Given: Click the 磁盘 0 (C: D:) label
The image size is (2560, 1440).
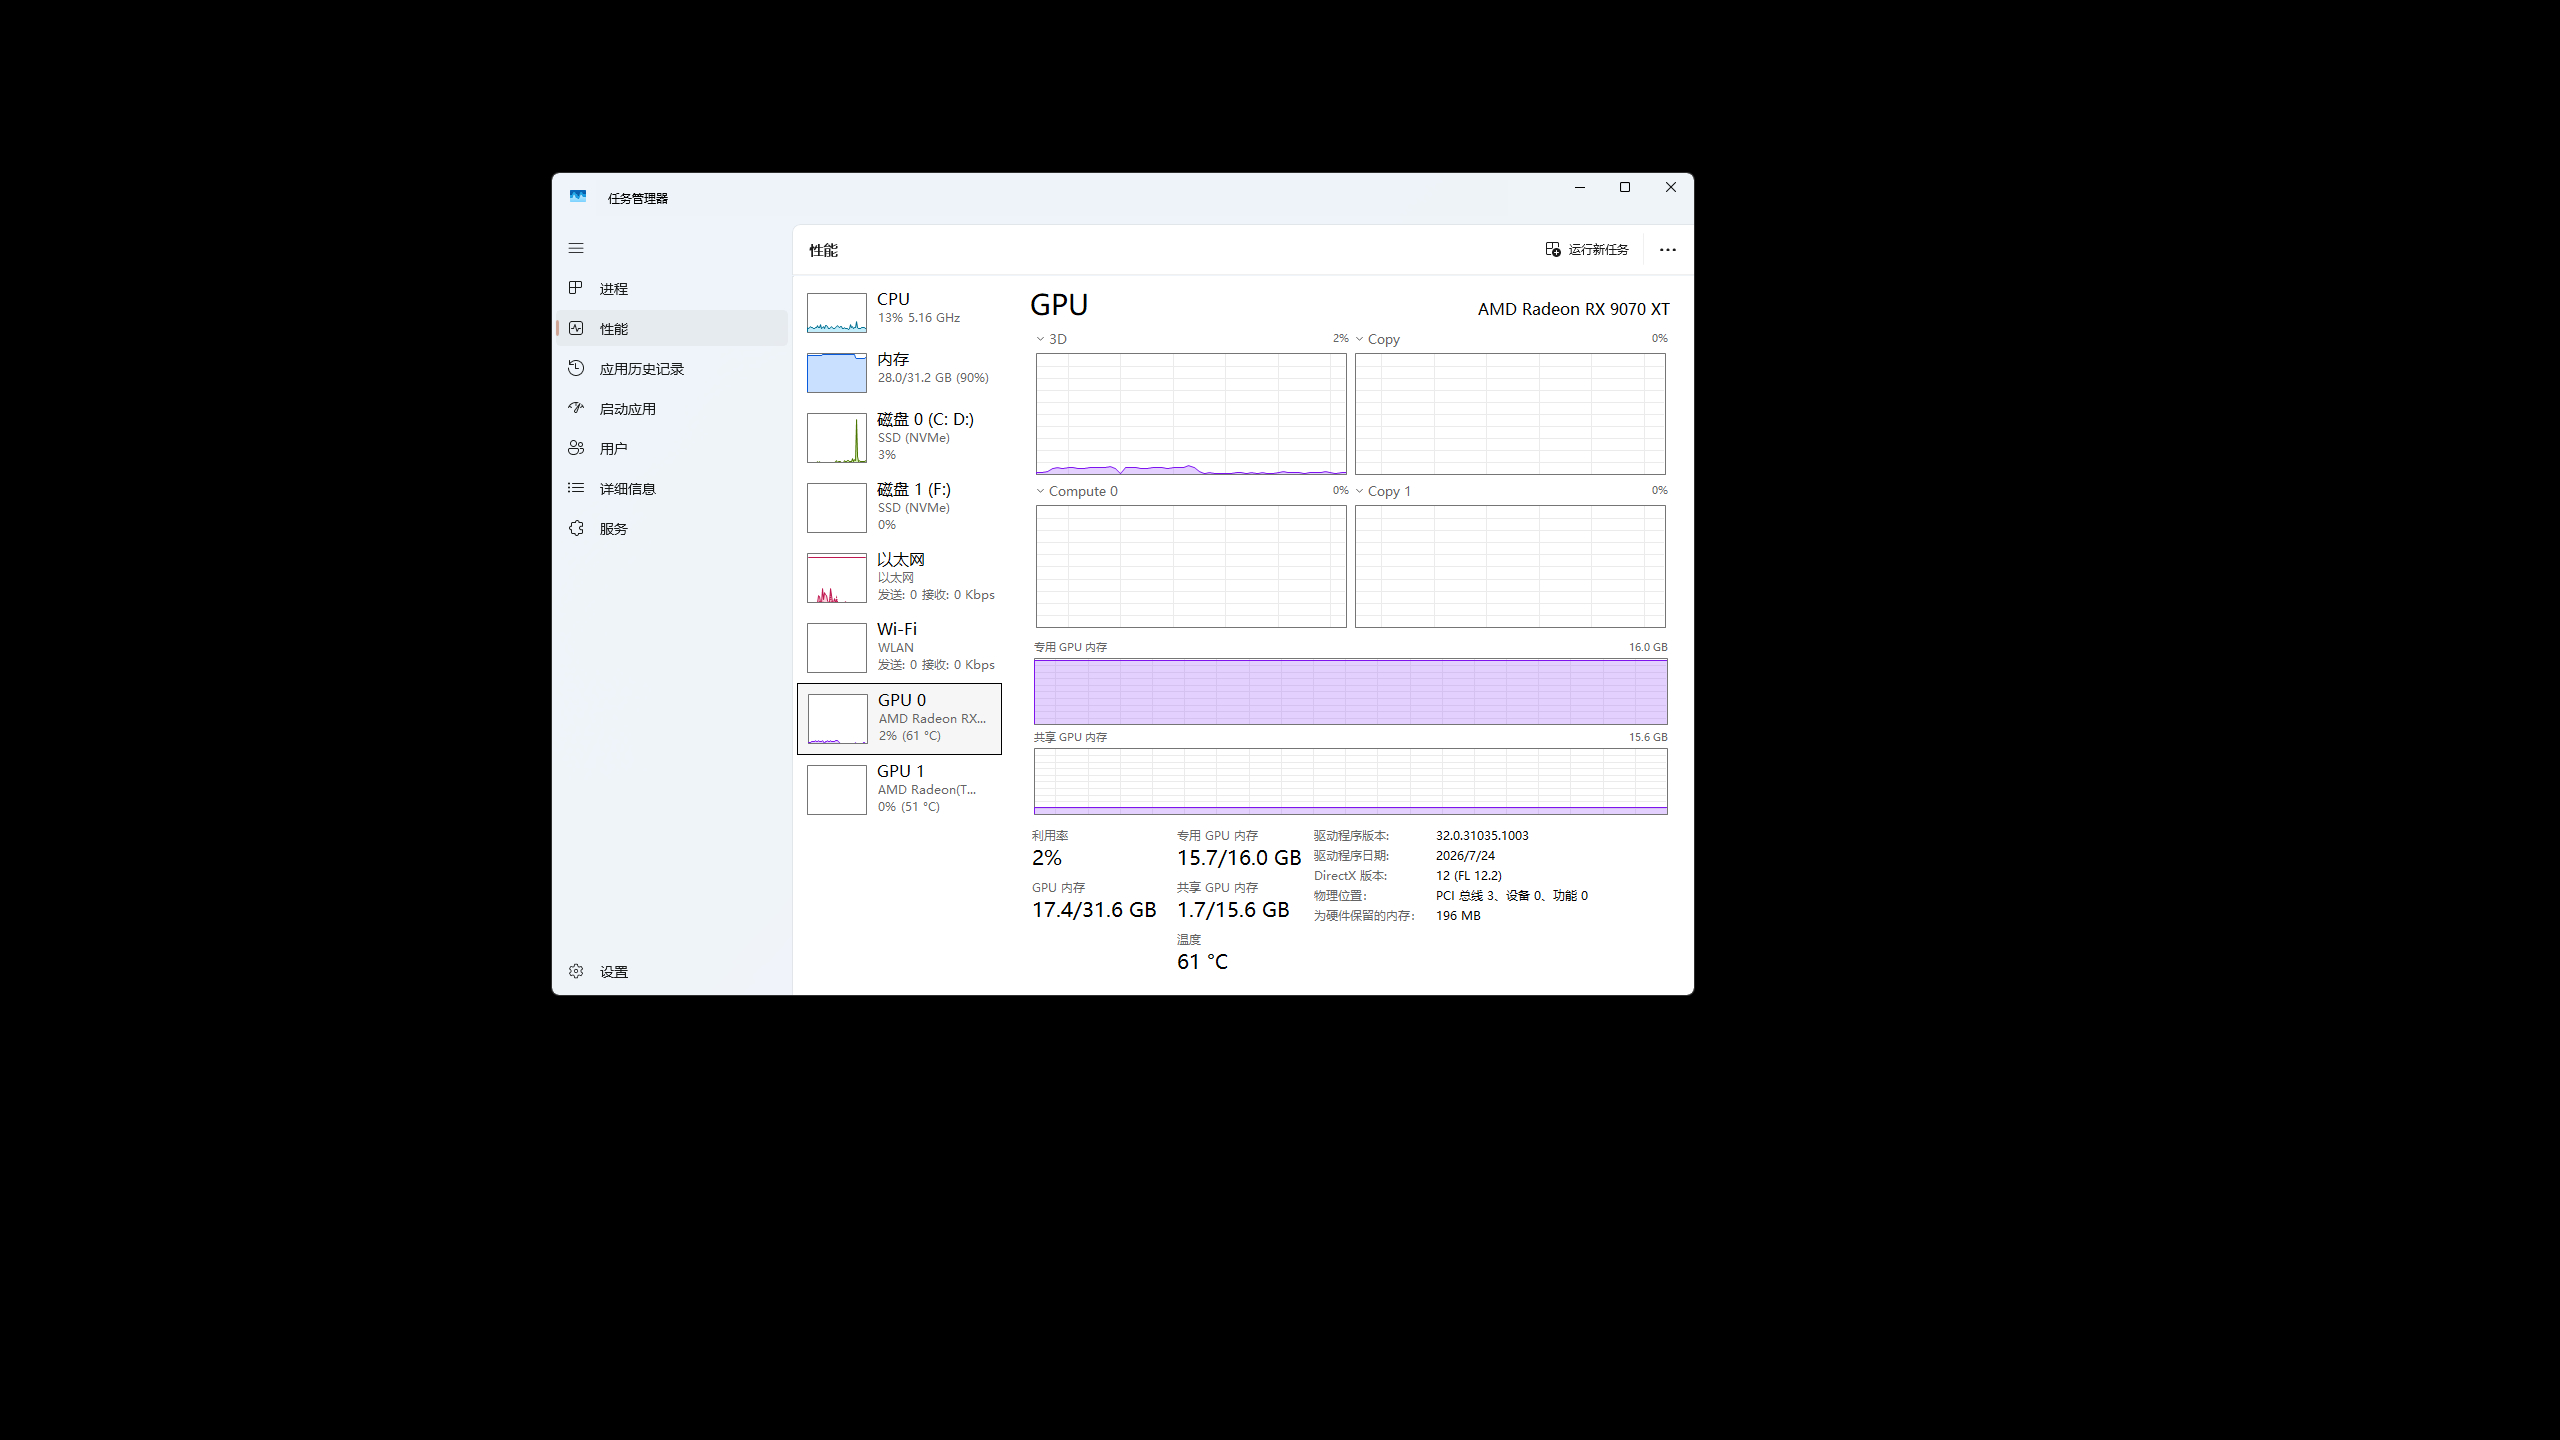Looking at the screenshot, I should (x=925, y=419).
